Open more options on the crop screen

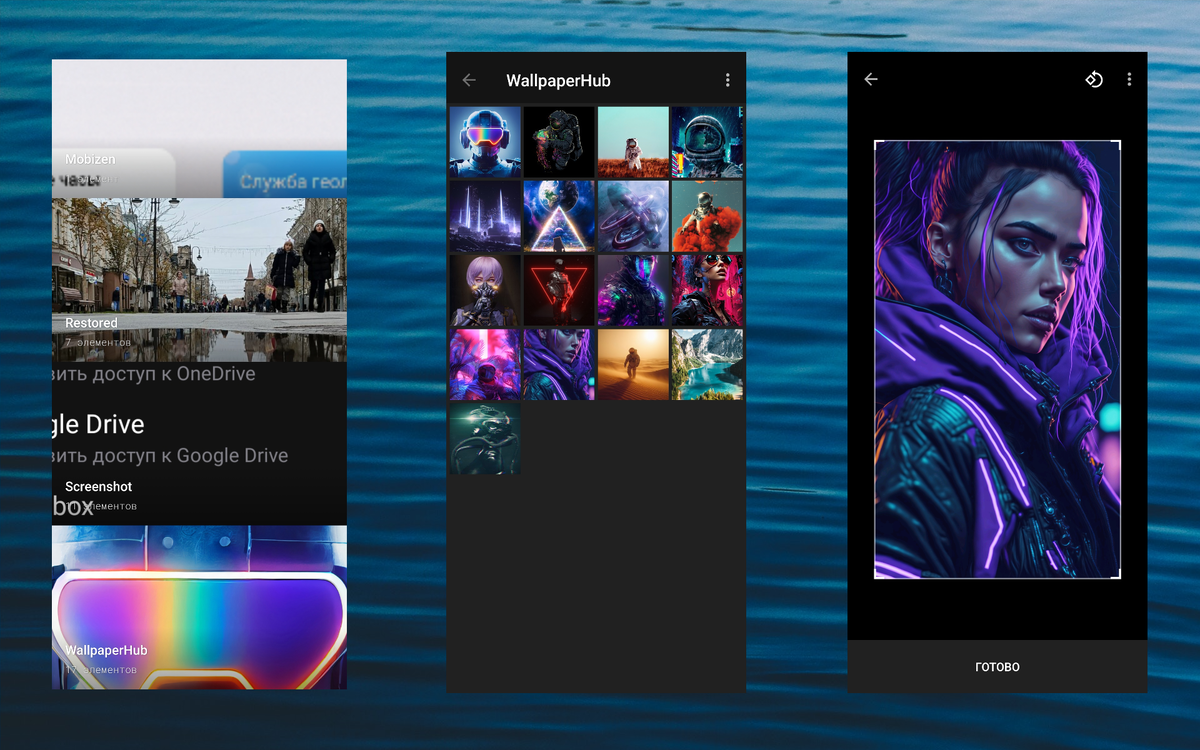click(x=1129, y=79)
